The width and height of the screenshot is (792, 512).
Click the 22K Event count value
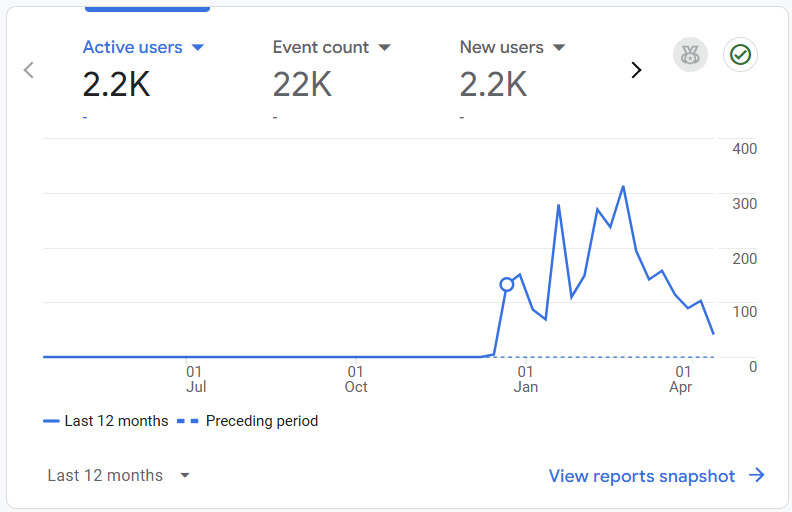point(302,85)
